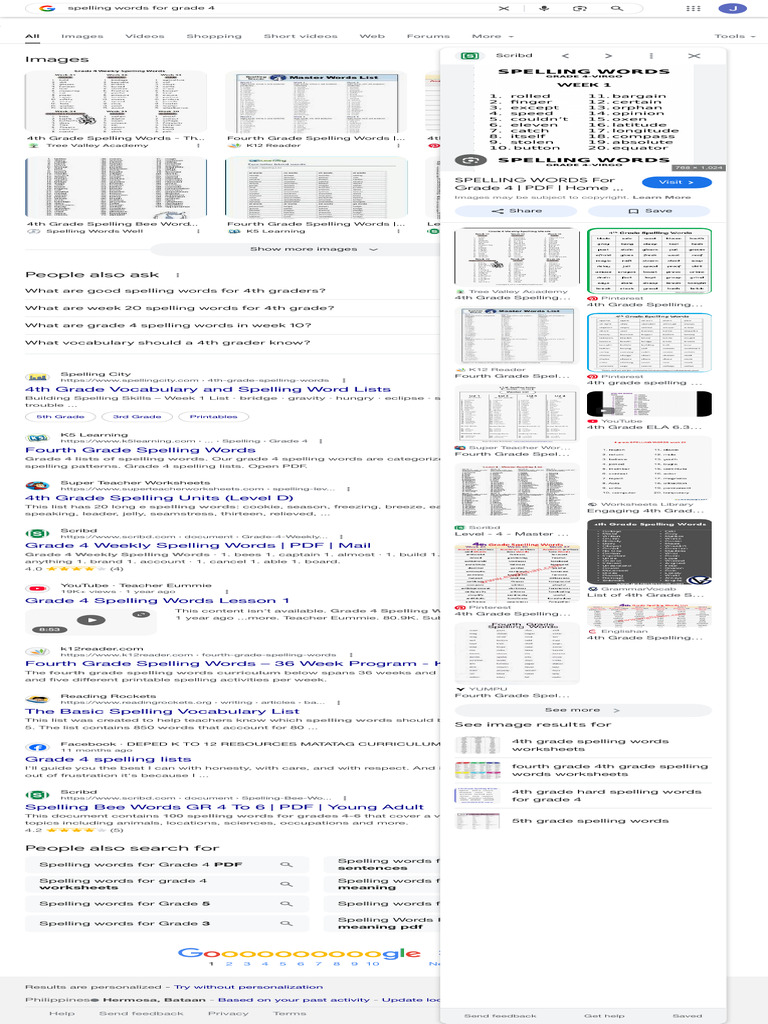The height and width of the screenshot is (1024, 768).
Task: Open 4th Grade Vocabulary and Spelling Word Lists link
Action: point(208,390)
